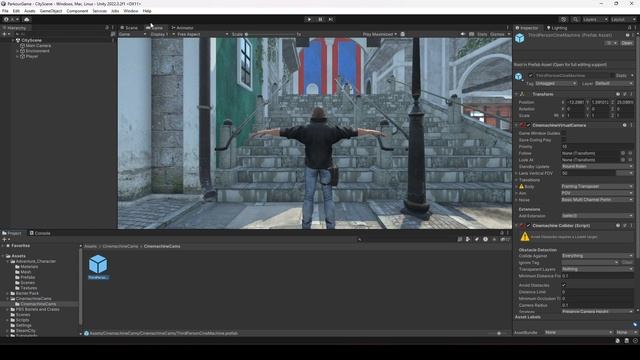Click the Follow object picker icon
The width and height of the screenshot is (640, 360).
pos(623,153)
